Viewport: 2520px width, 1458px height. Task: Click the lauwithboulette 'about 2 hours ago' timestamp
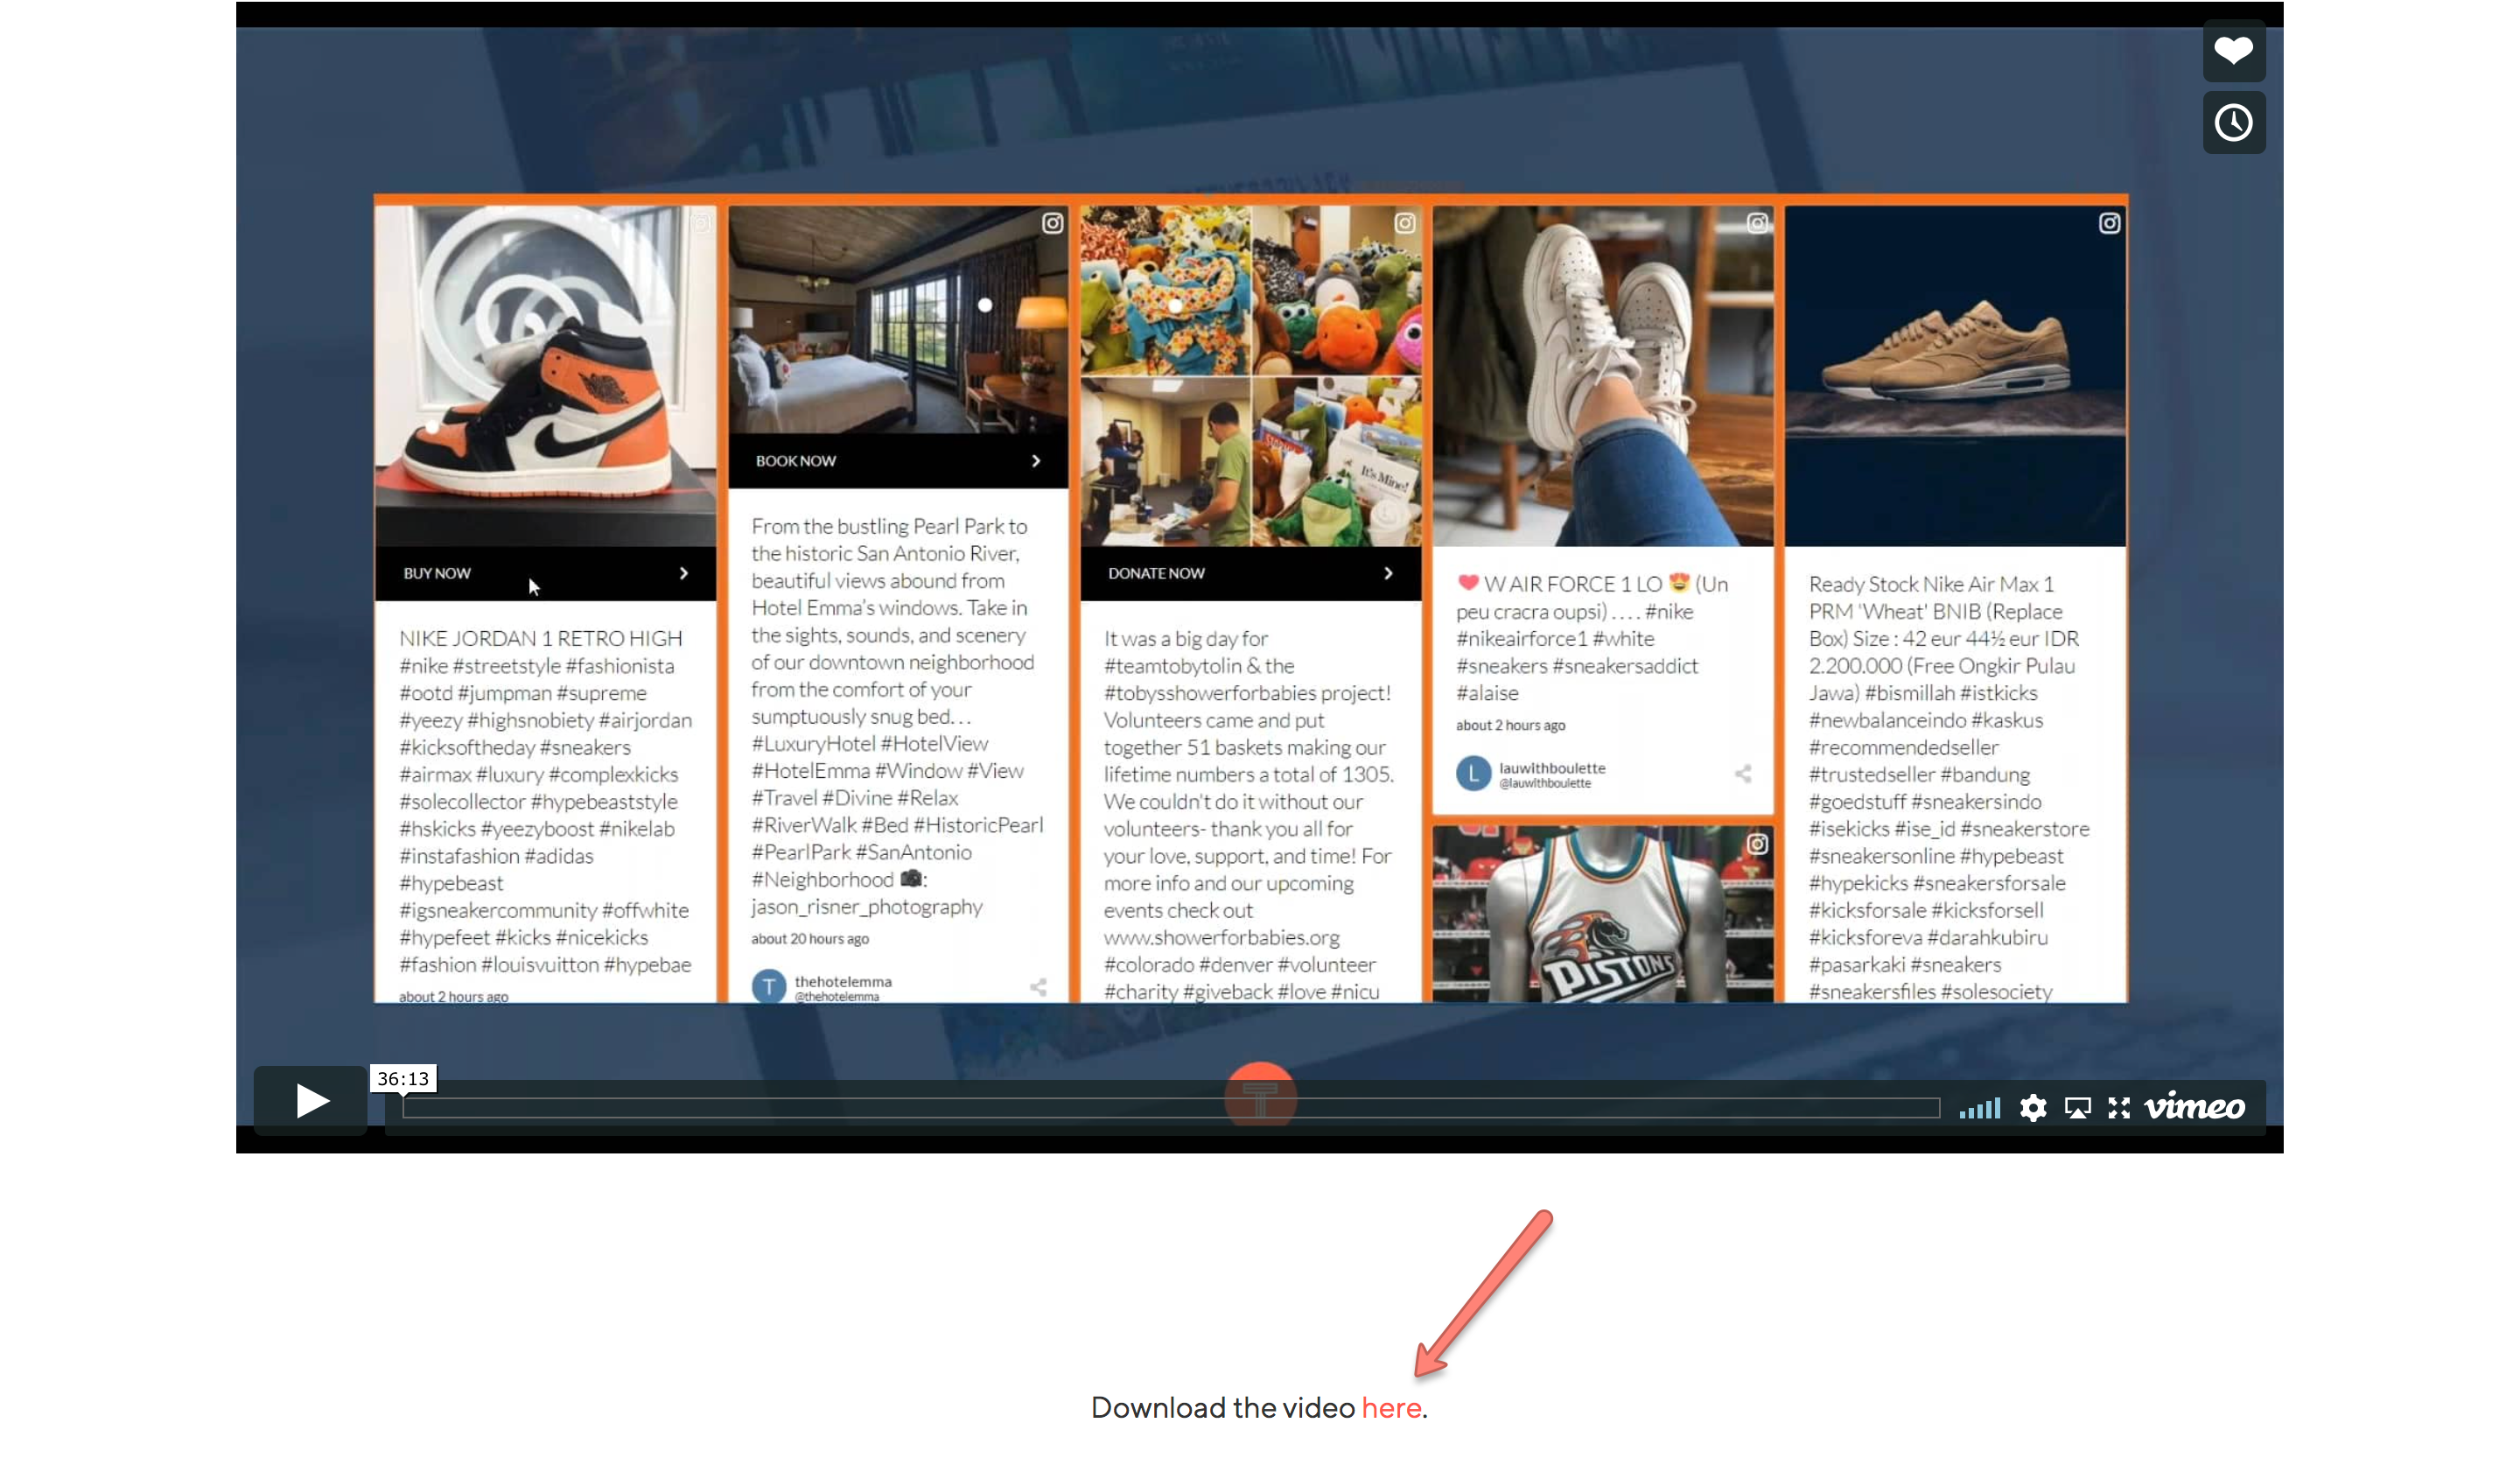[x=1510, y=726]
